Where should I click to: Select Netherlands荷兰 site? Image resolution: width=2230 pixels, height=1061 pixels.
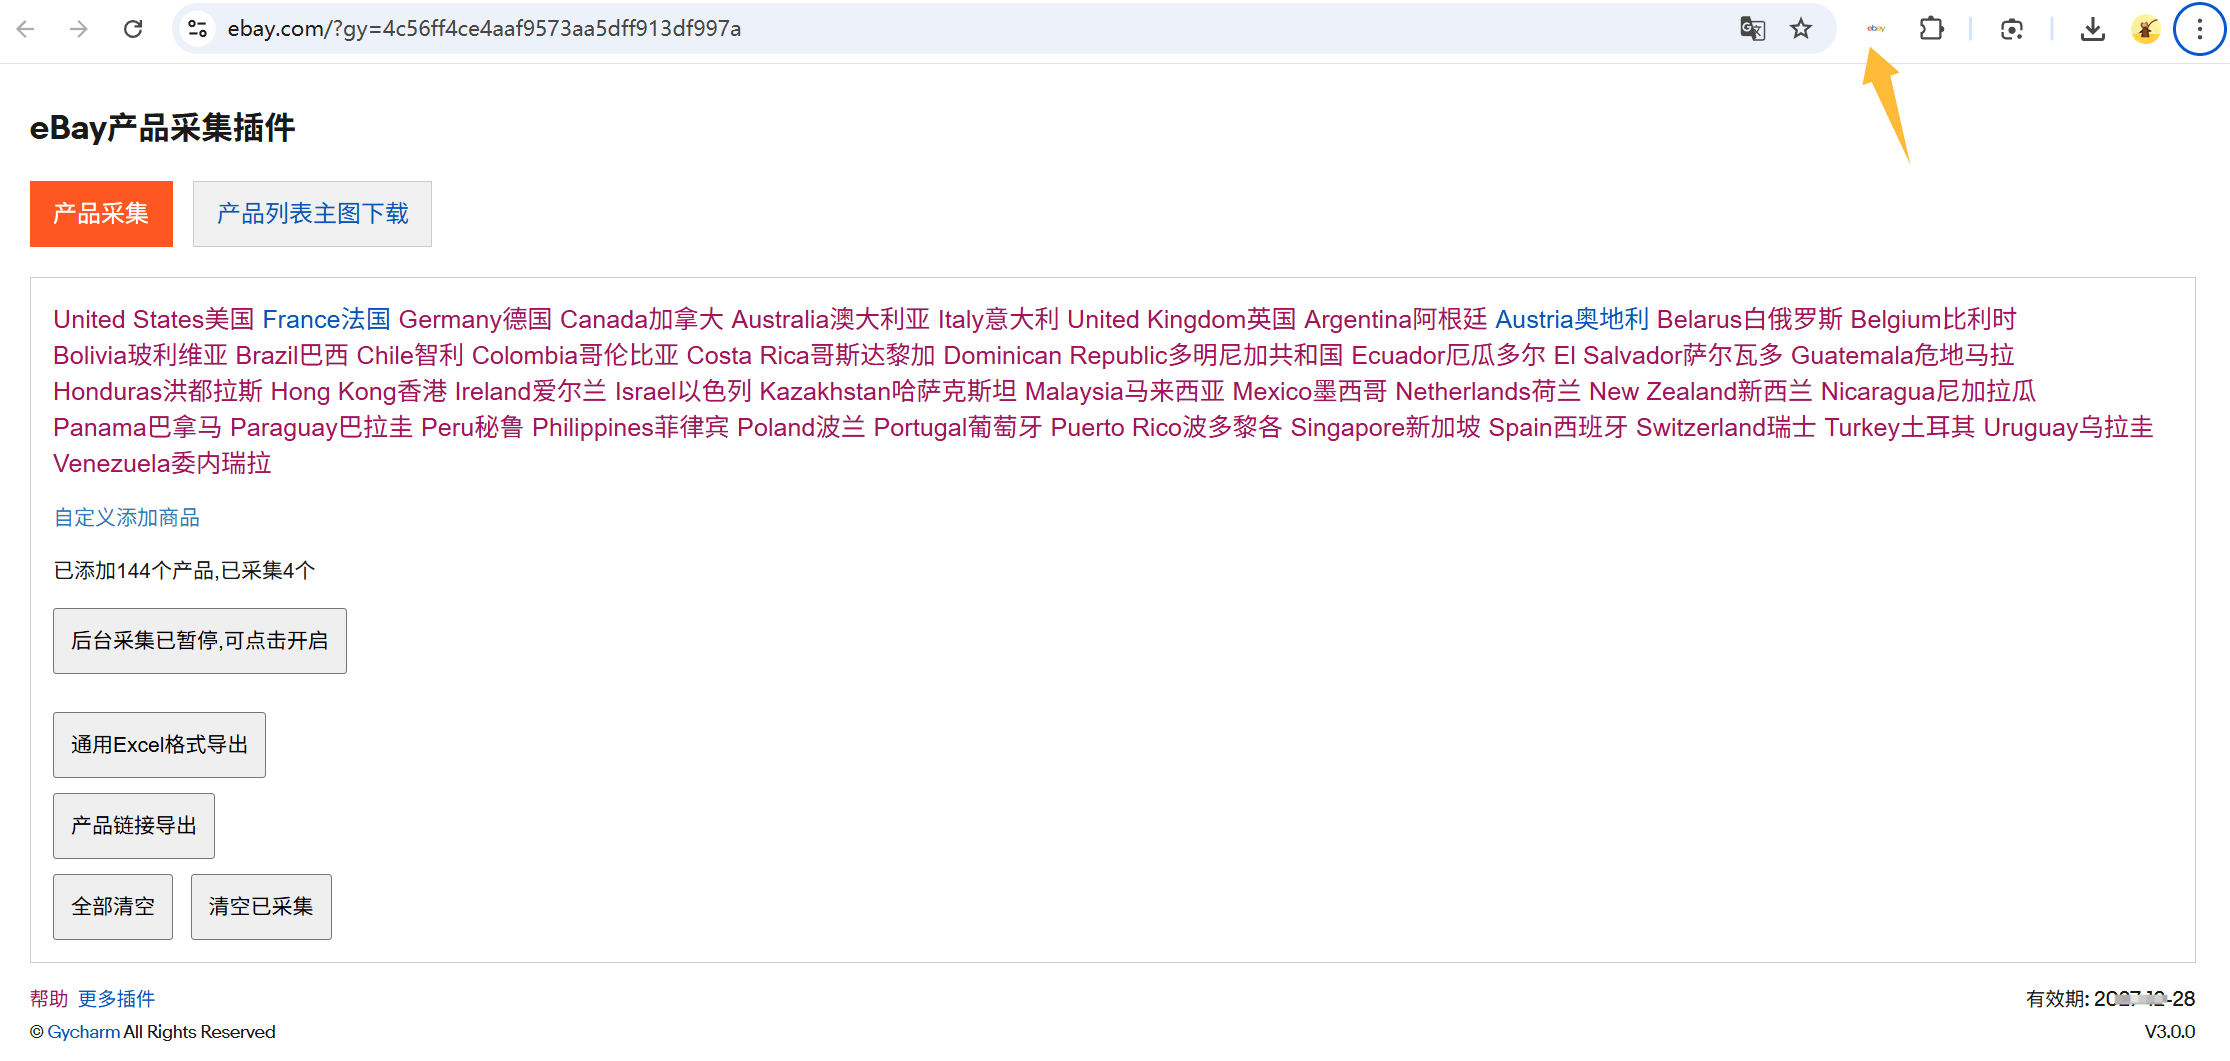[x=1487, y=392]
